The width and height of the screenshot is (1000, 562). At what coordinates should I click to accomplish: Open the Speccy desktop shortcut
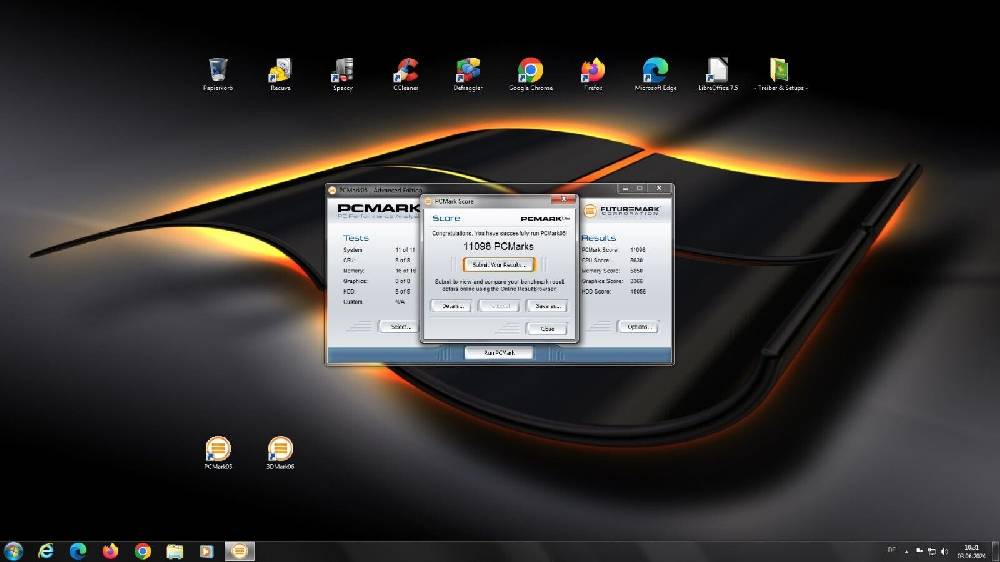tap(343, 74)
